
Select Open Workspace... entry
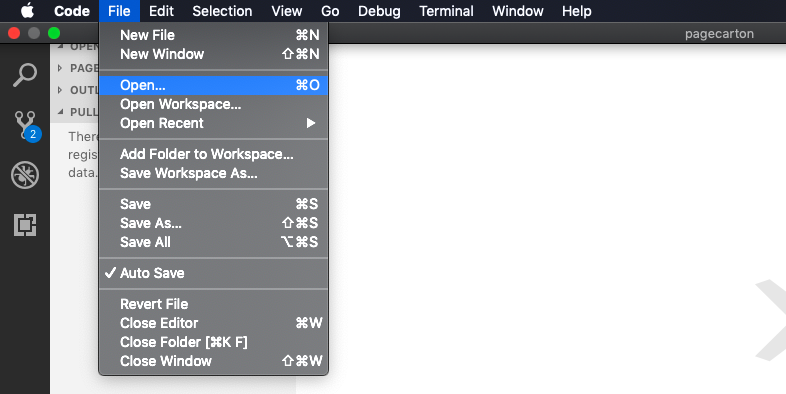[x=214, y=104]
